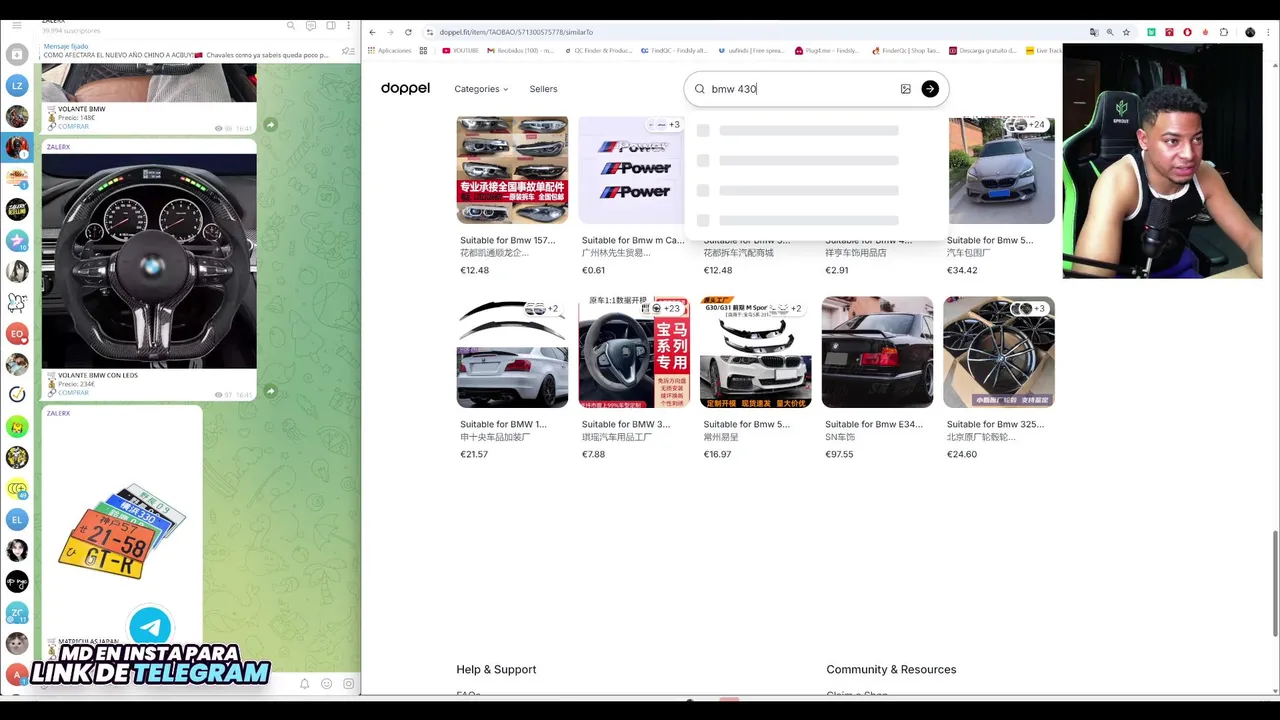Click the green extension icon

click(1151, 32)
